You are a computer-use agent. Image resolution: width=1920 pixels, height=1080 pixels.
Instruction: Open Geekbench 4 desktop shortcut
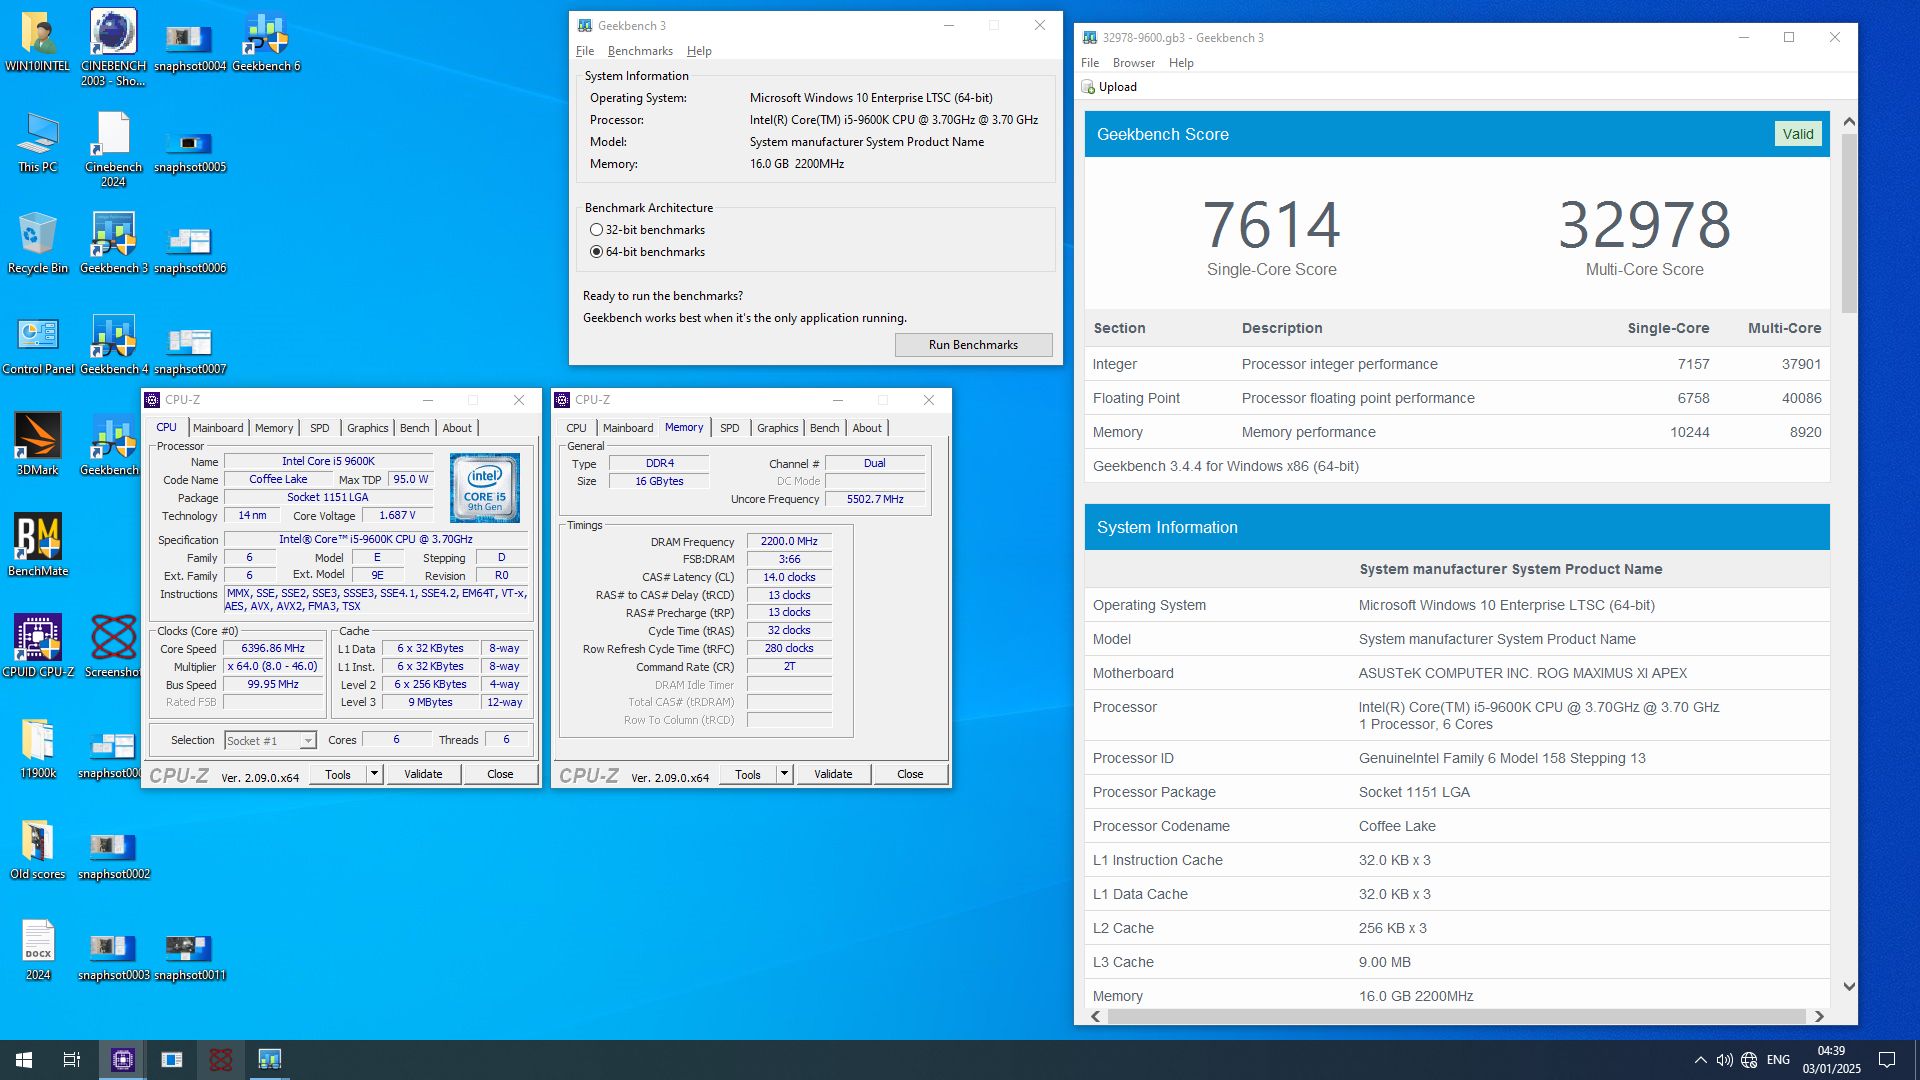[113, 345]
